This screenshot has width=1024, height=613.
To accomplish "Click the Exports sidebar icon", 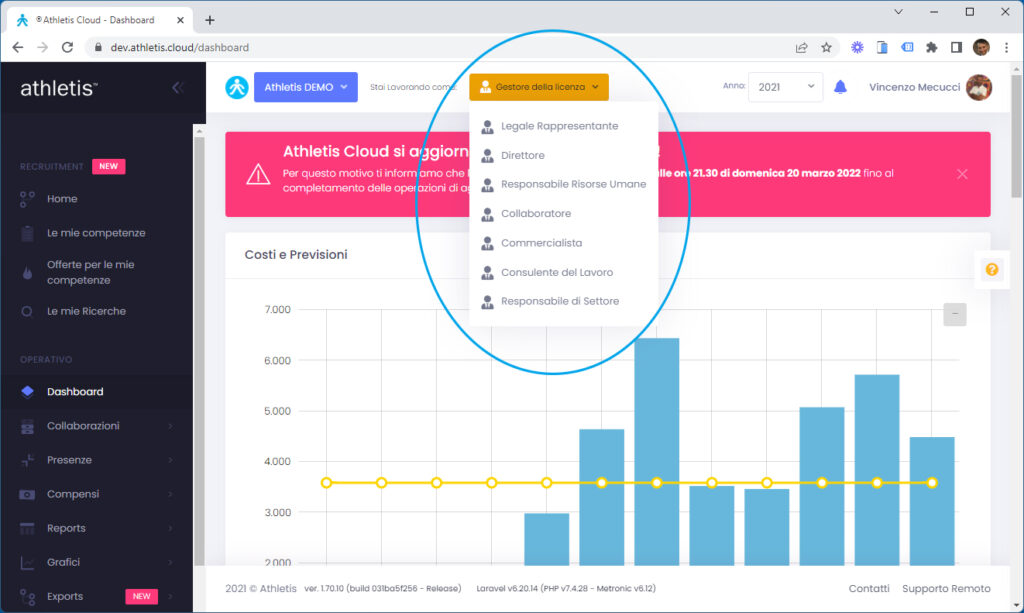I will pos(27,597).
